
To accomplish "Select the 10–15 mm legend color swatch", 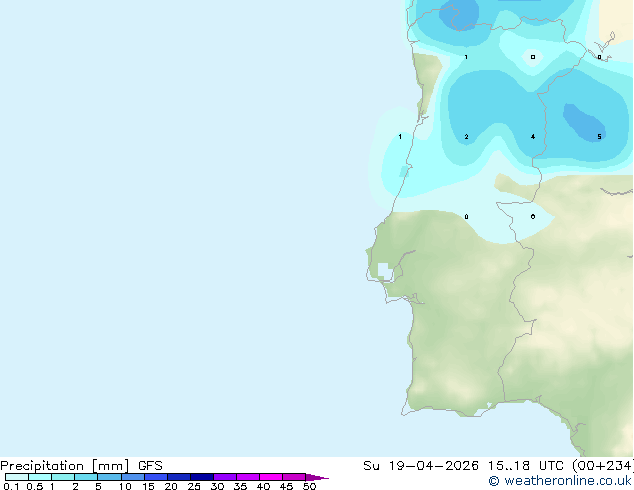I will click(x=133, y=477).
